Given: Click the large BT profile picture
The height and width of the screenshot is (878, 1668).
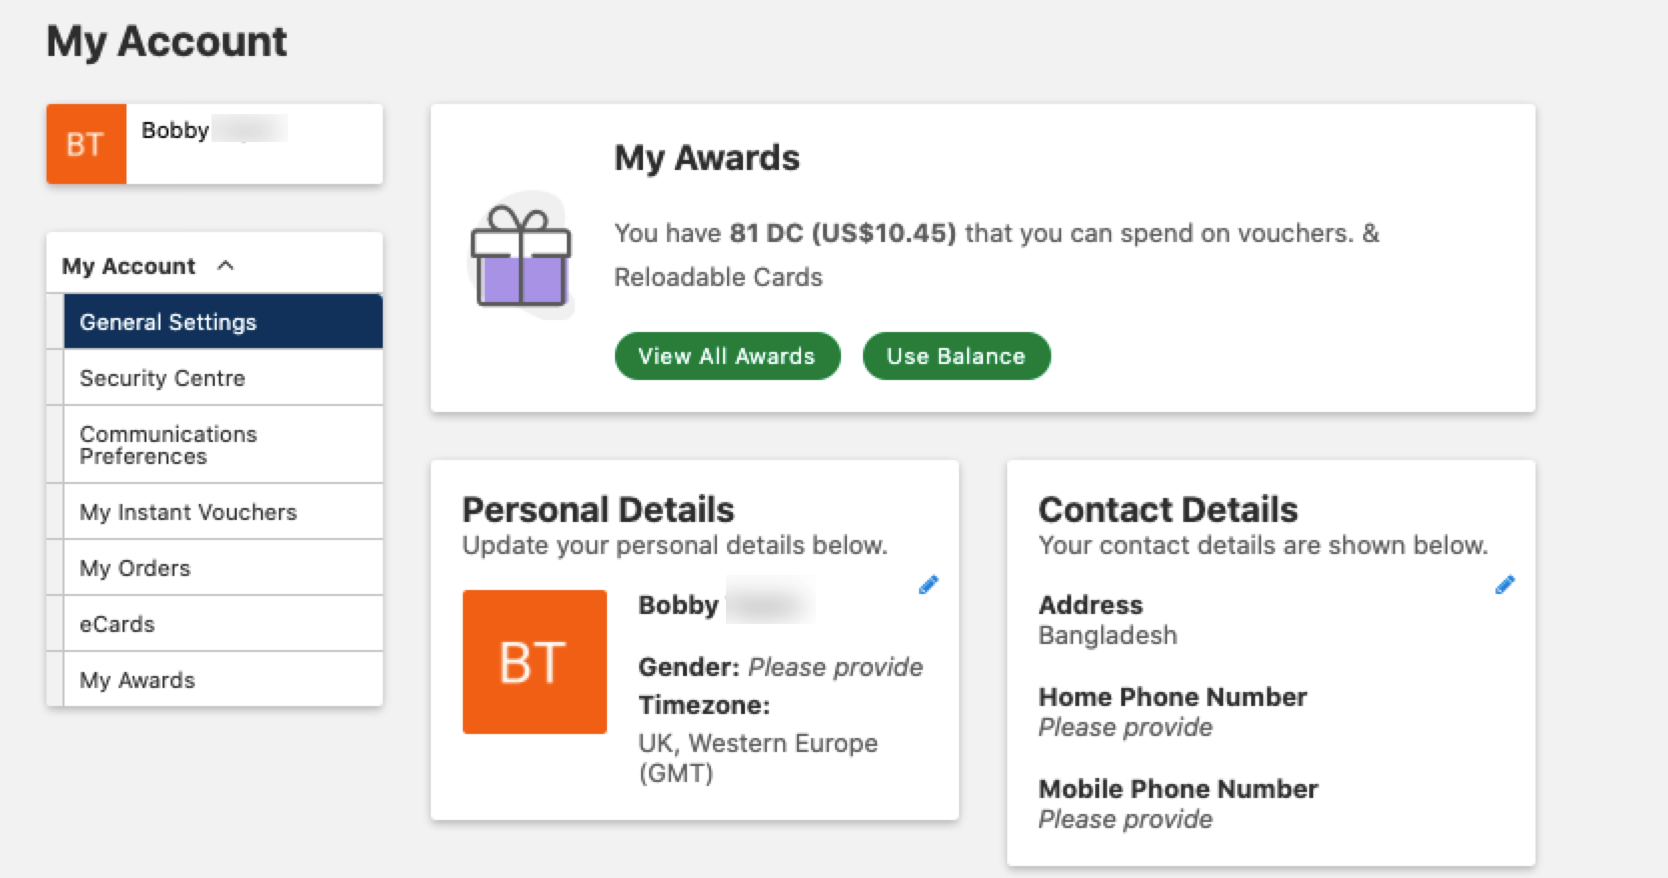Looking at the screenshot, I should coord(534,662).
